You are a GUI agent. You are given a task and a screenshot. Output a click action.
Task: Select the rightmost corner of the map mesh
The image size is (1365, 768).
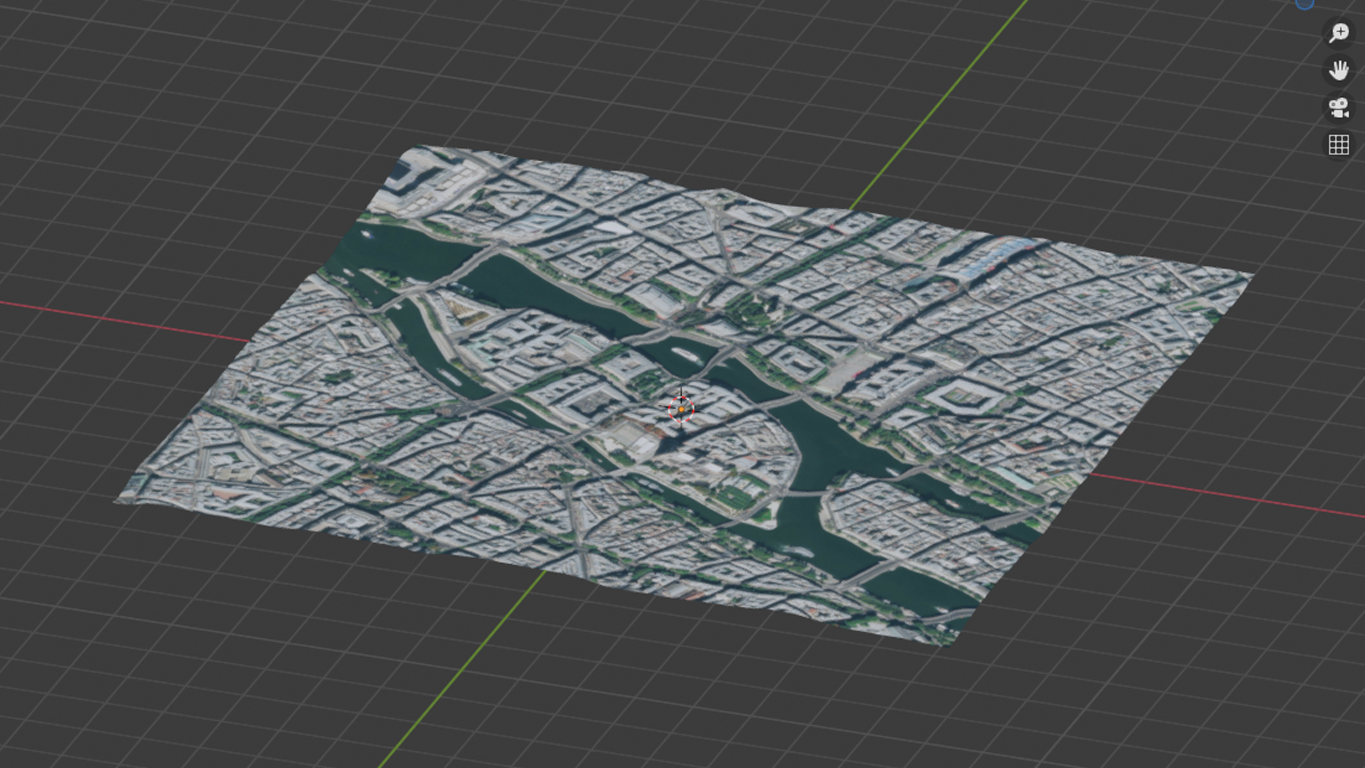1248,274
